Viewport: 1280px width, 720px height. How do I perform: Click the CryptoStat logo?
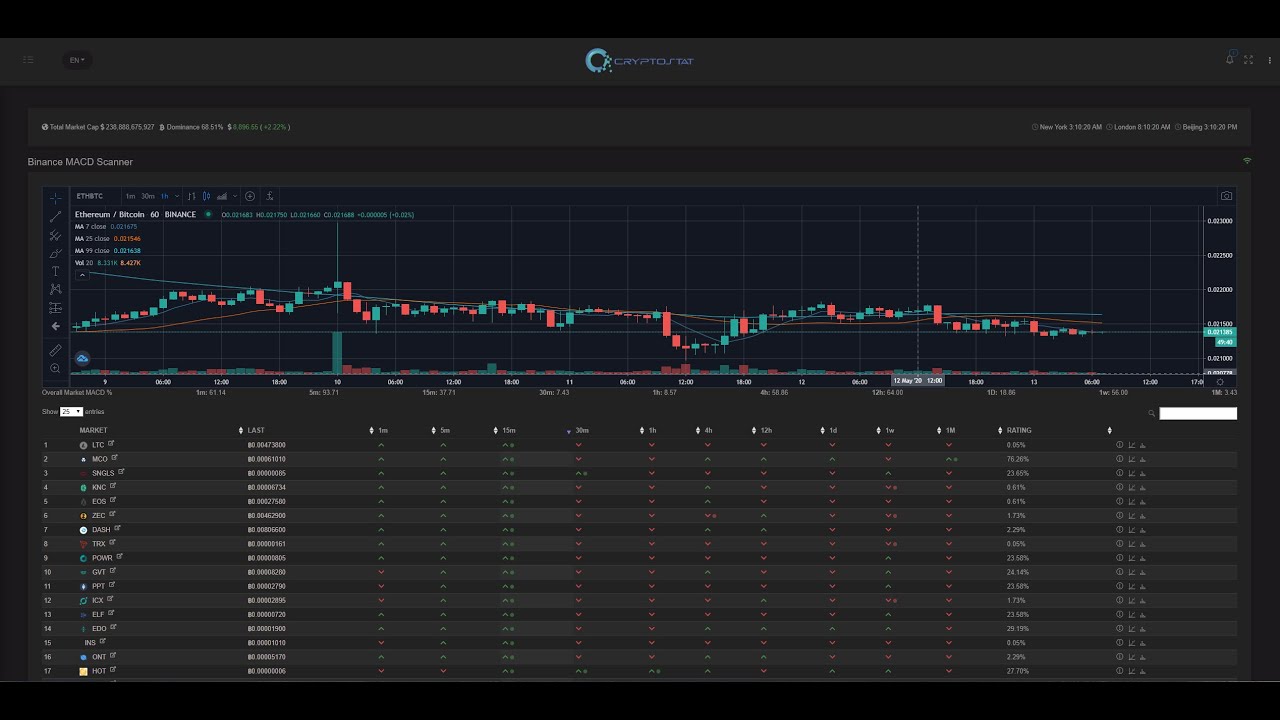640,61
